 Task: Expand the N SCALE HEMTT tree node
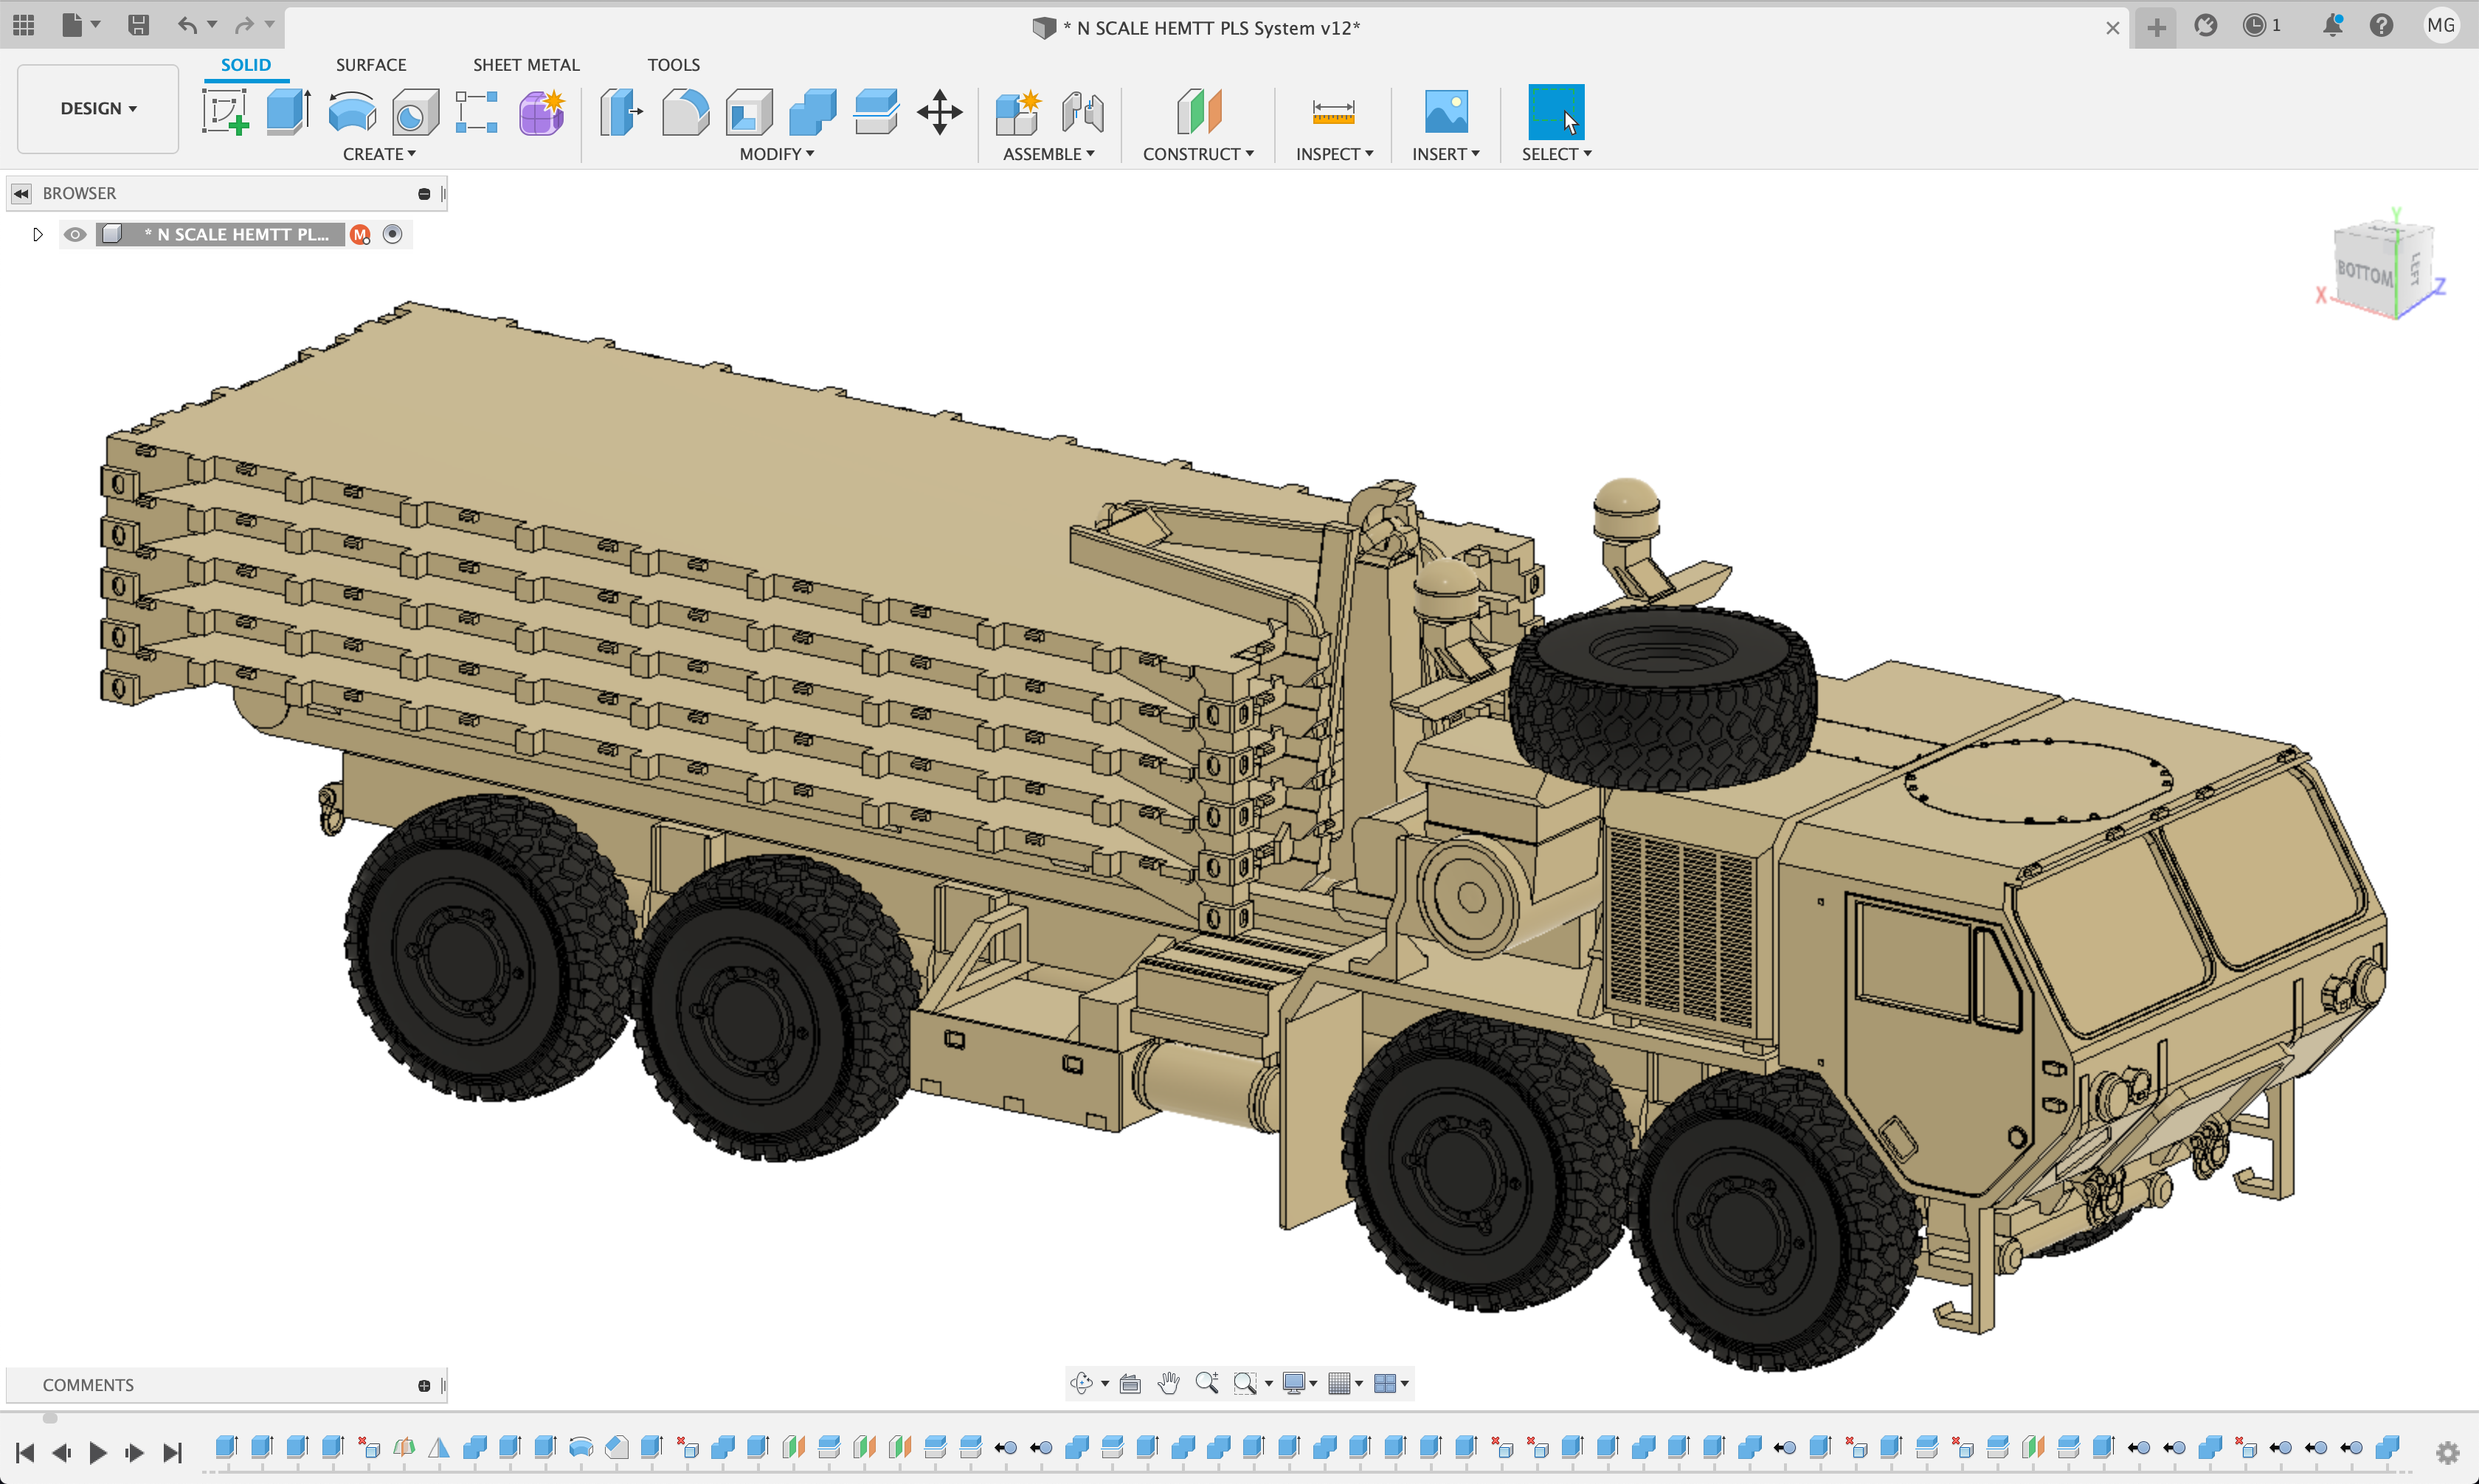pos(38,234)
